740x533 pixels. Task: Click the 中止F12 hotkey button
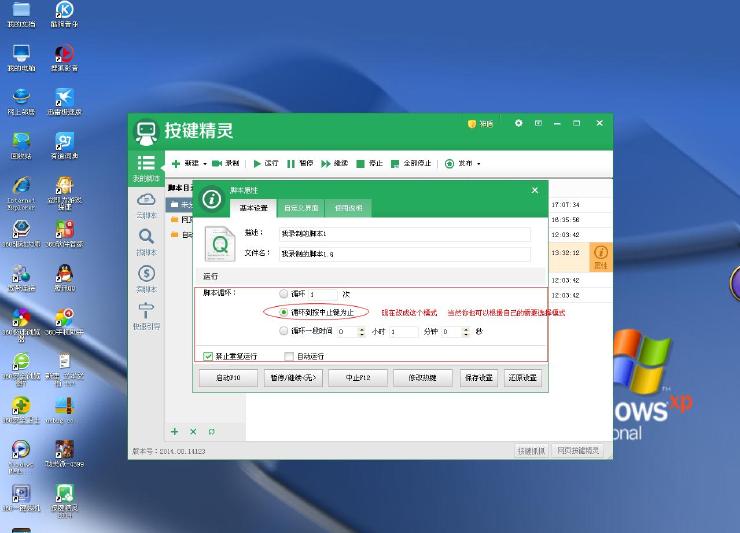tap(358, 378)
